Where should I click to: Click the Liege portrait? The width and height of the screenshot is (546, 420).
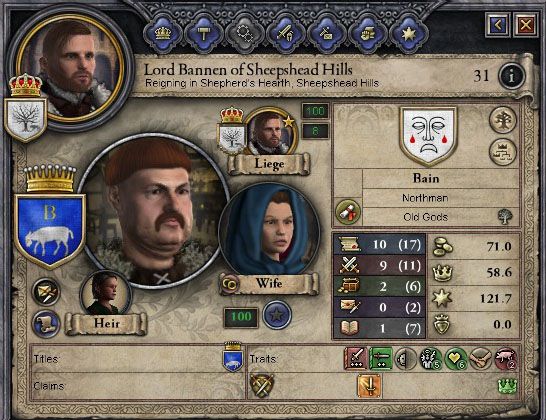(270, 132)
